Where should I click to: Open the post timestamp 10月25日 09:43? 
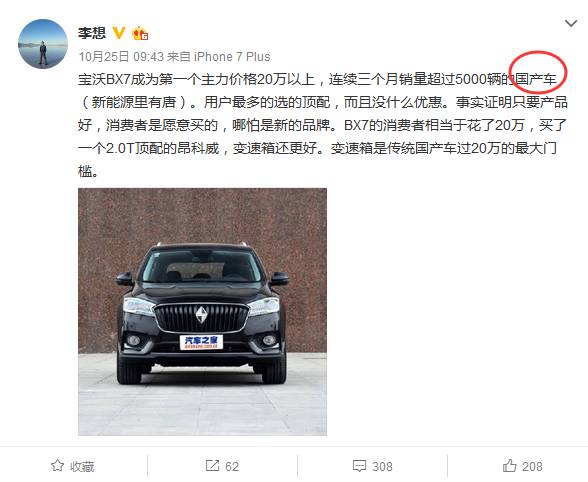click(121, 57)
